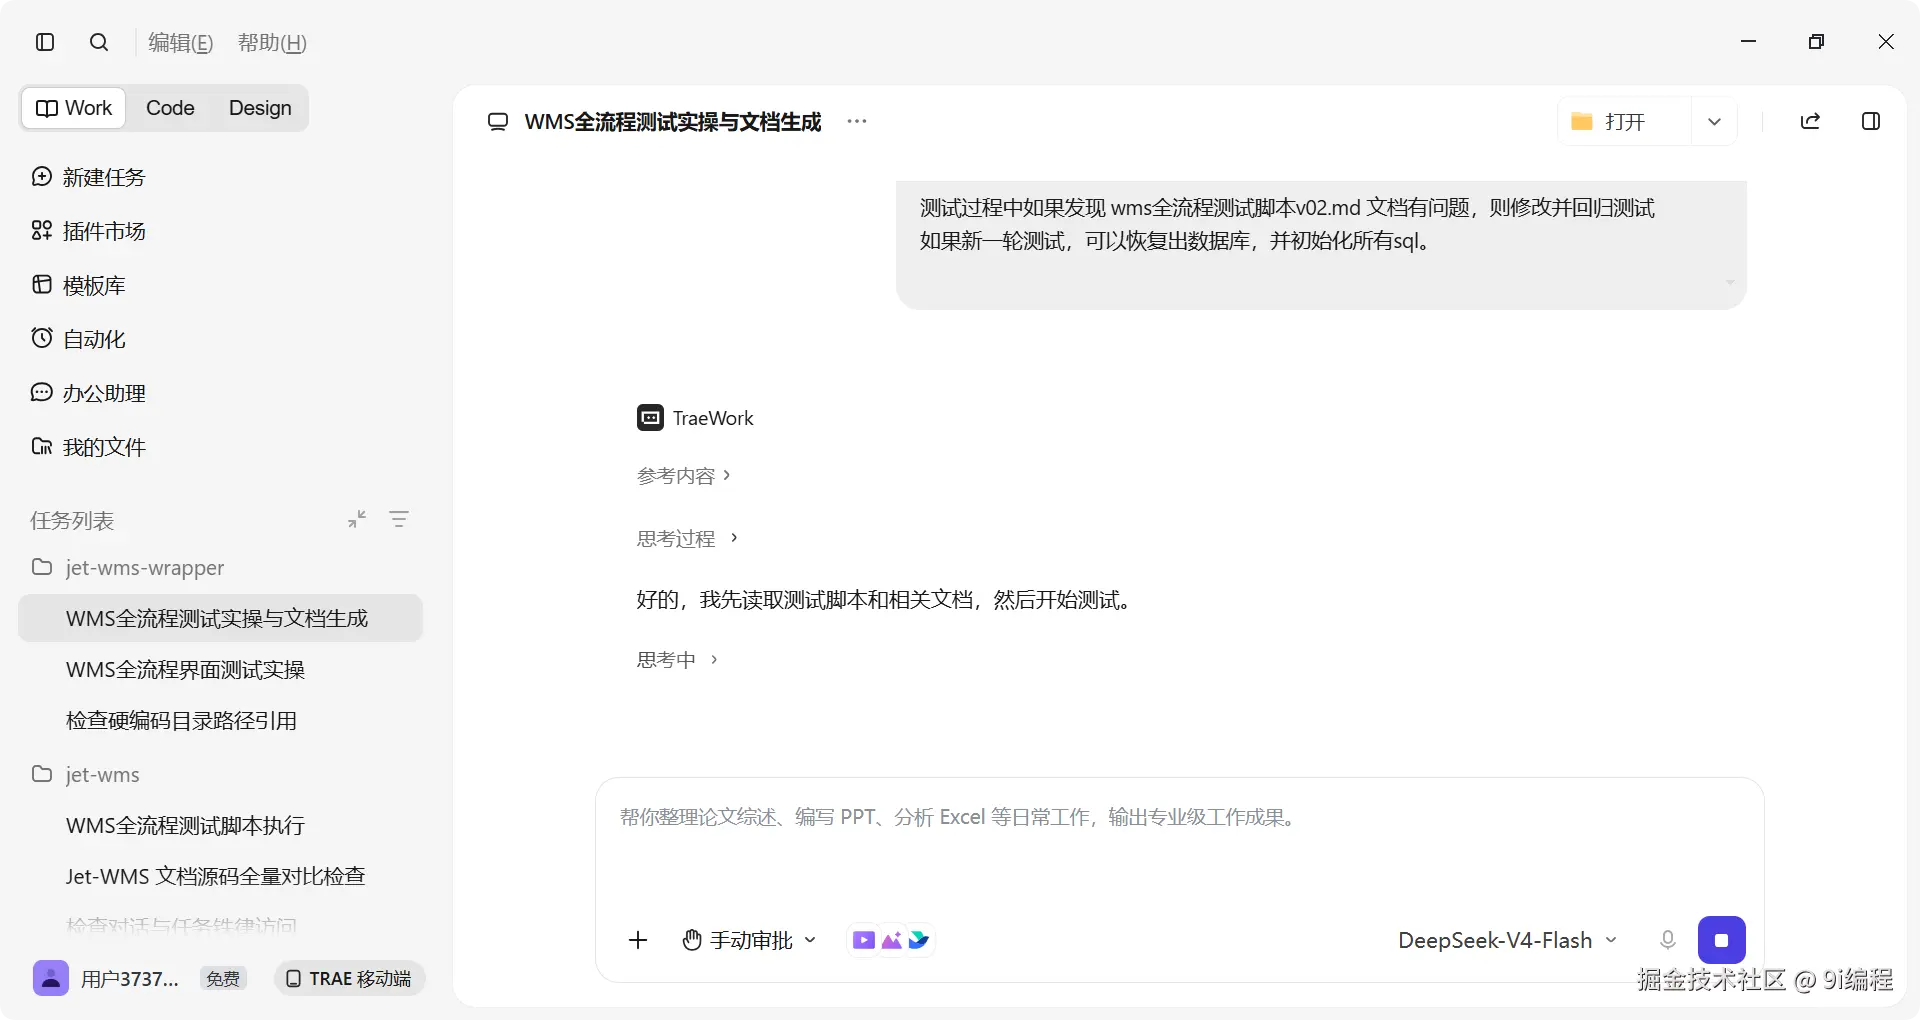1920x1020 pixels.
Task: Select task WMS全流程界面测试实操
Action: coord(185,669)
